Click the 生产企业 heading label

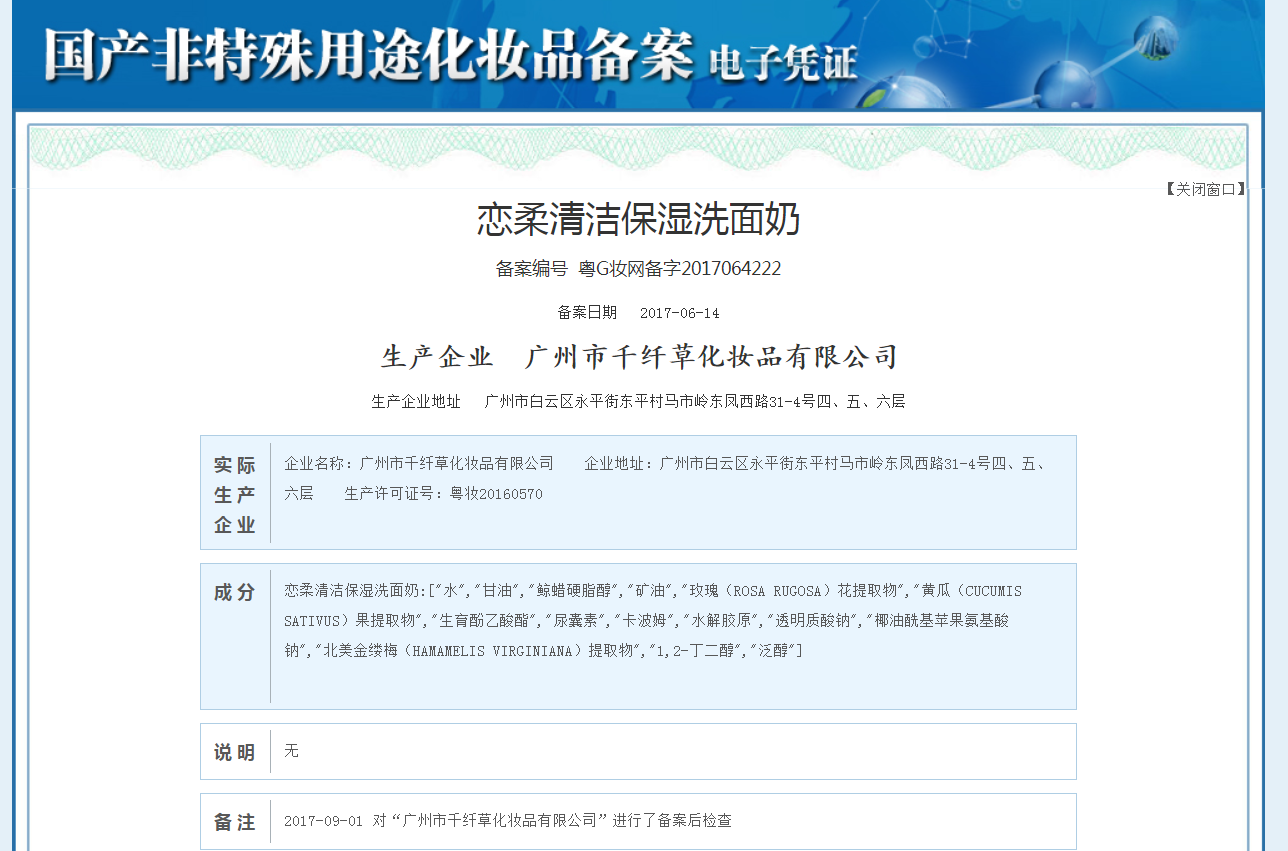[x=437, y=357]
